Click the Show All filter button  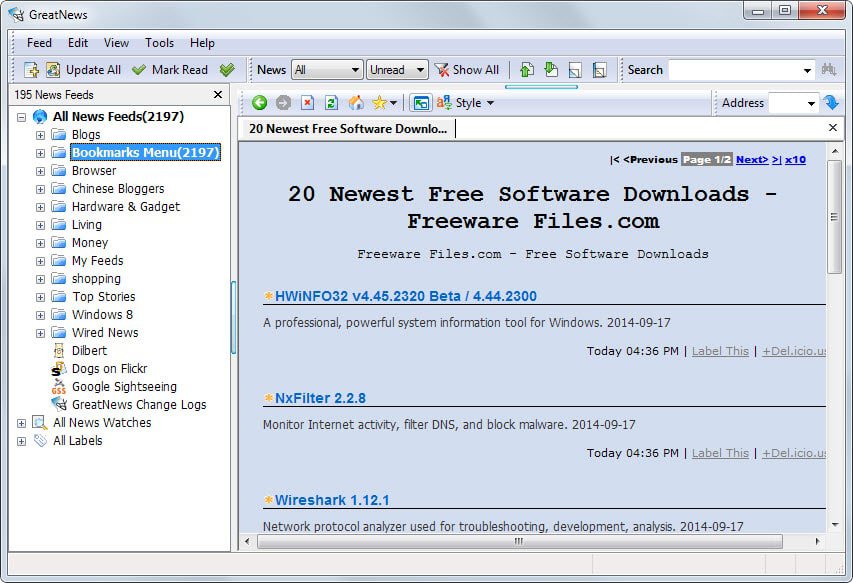[467, 70]
